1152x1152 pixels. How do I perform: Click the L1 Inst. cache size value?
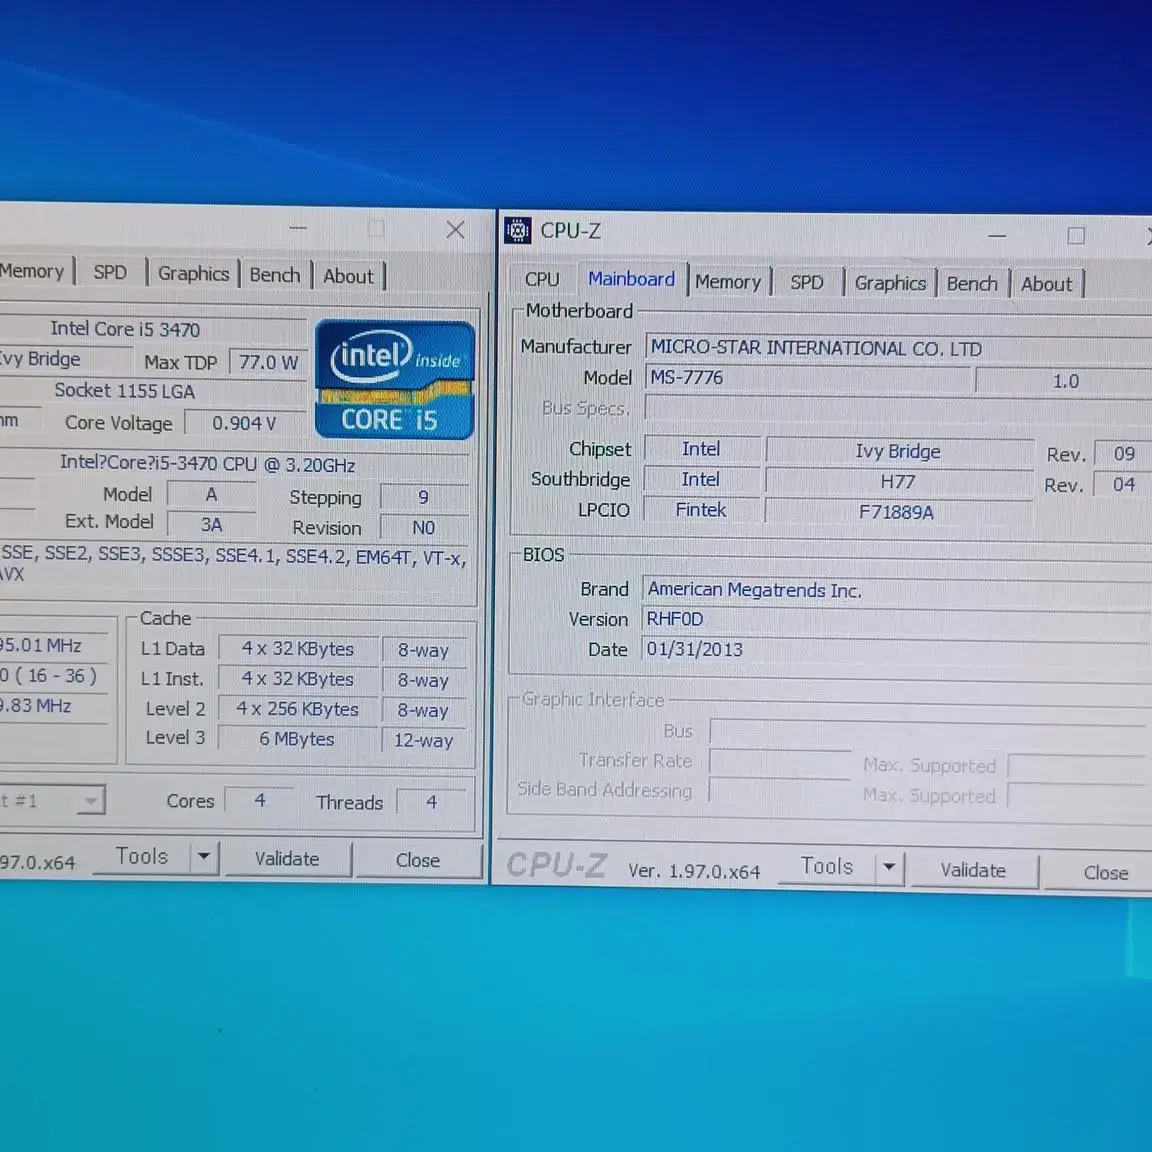298,679
